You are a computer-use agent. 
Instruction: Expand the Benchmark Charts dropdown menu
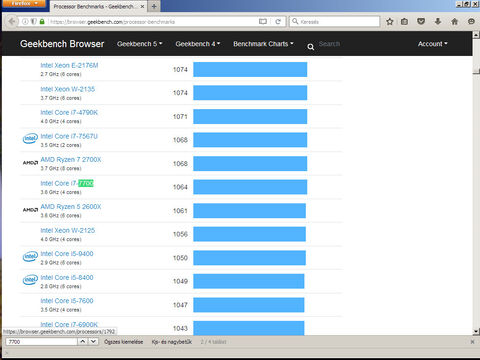(x=263, y=44)
